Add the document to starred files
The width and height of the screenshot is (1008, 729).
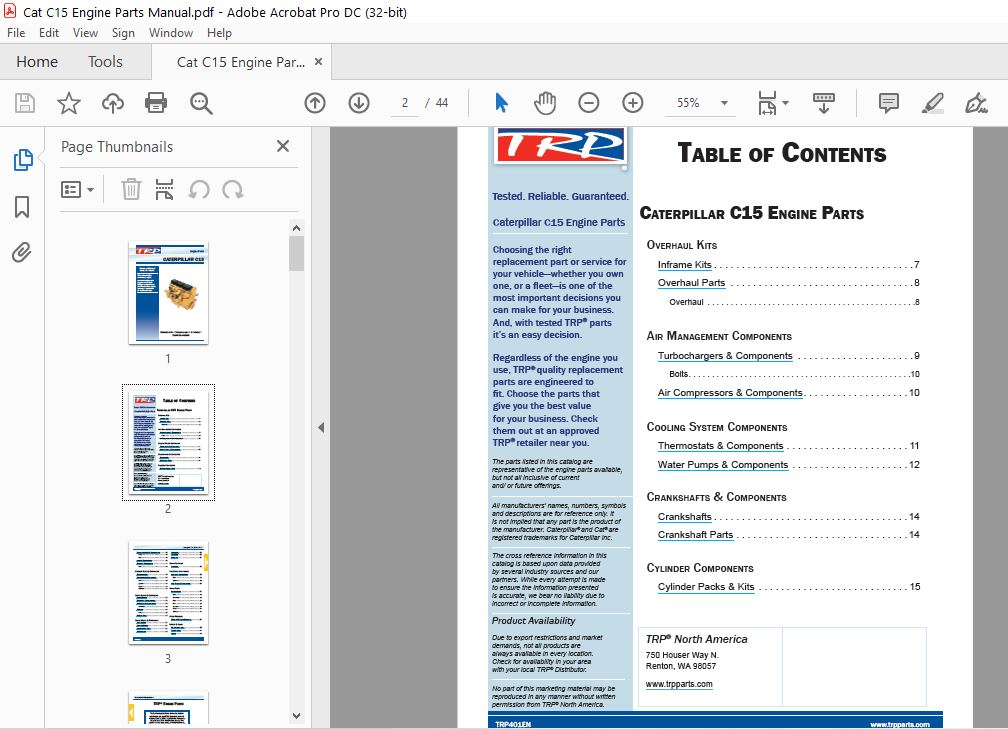(x=69, y=103)
